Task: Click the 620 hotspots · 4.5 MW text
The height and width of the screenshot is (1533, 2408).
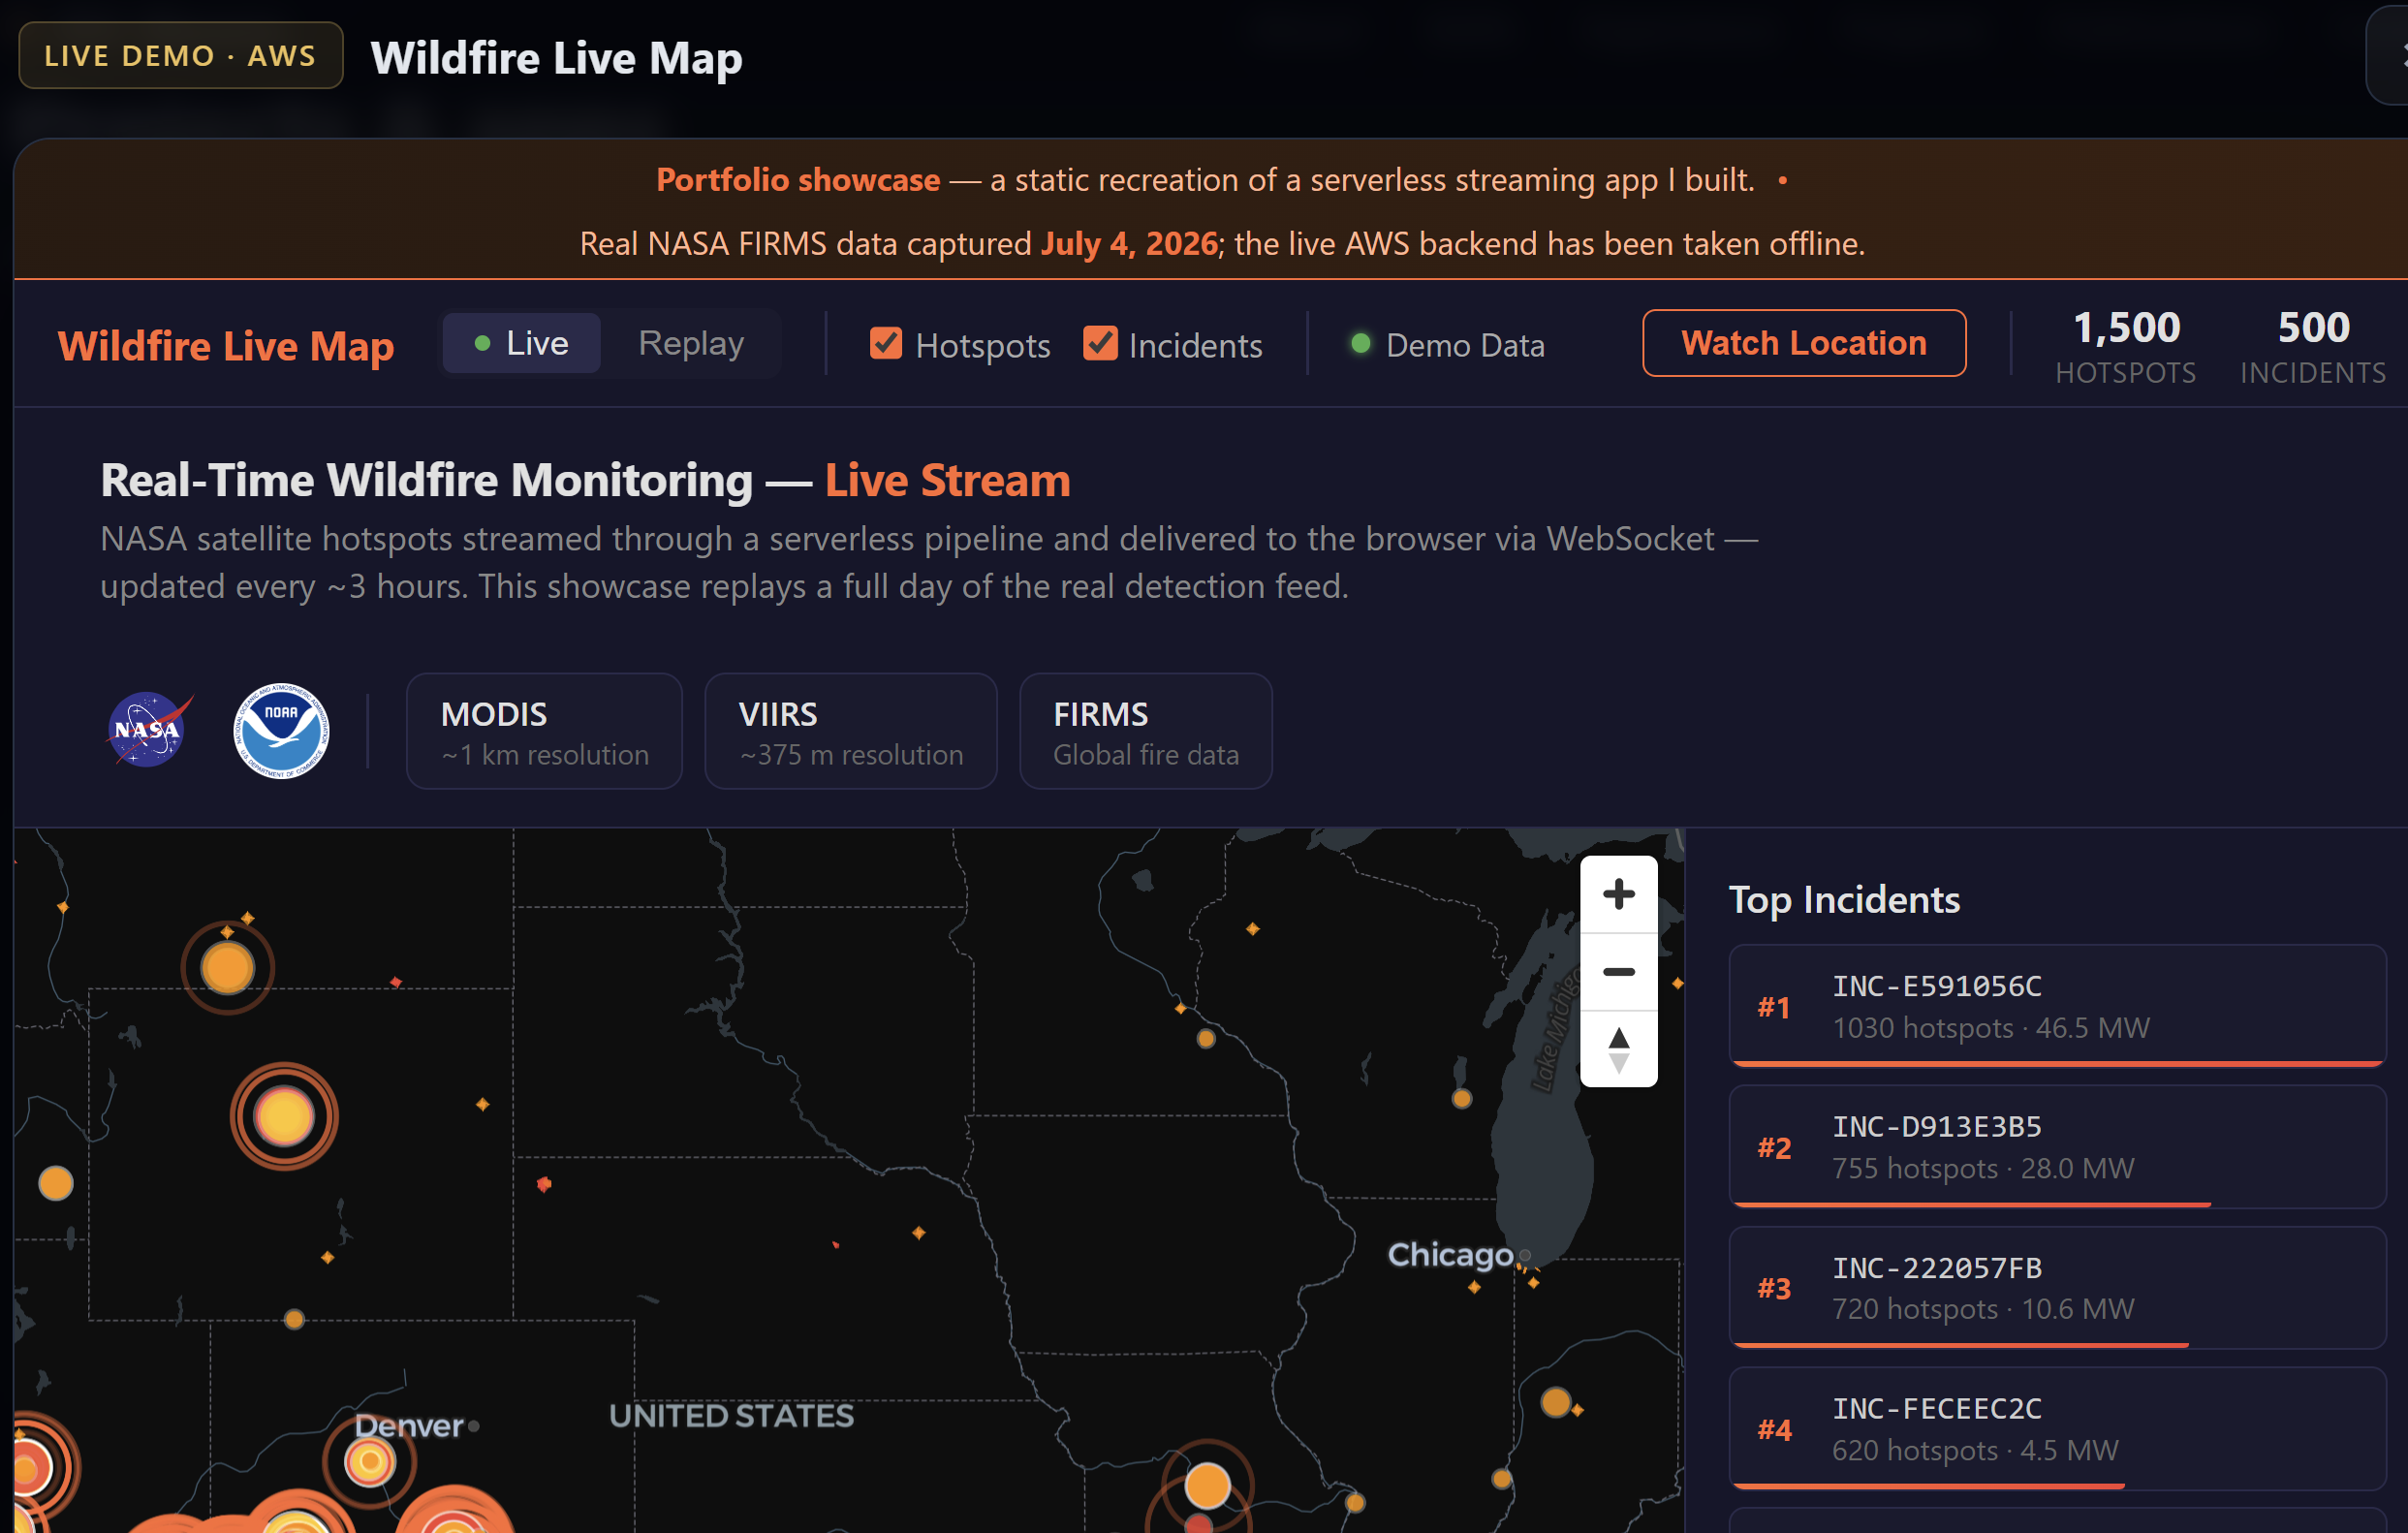Action: [1974, 1450]
